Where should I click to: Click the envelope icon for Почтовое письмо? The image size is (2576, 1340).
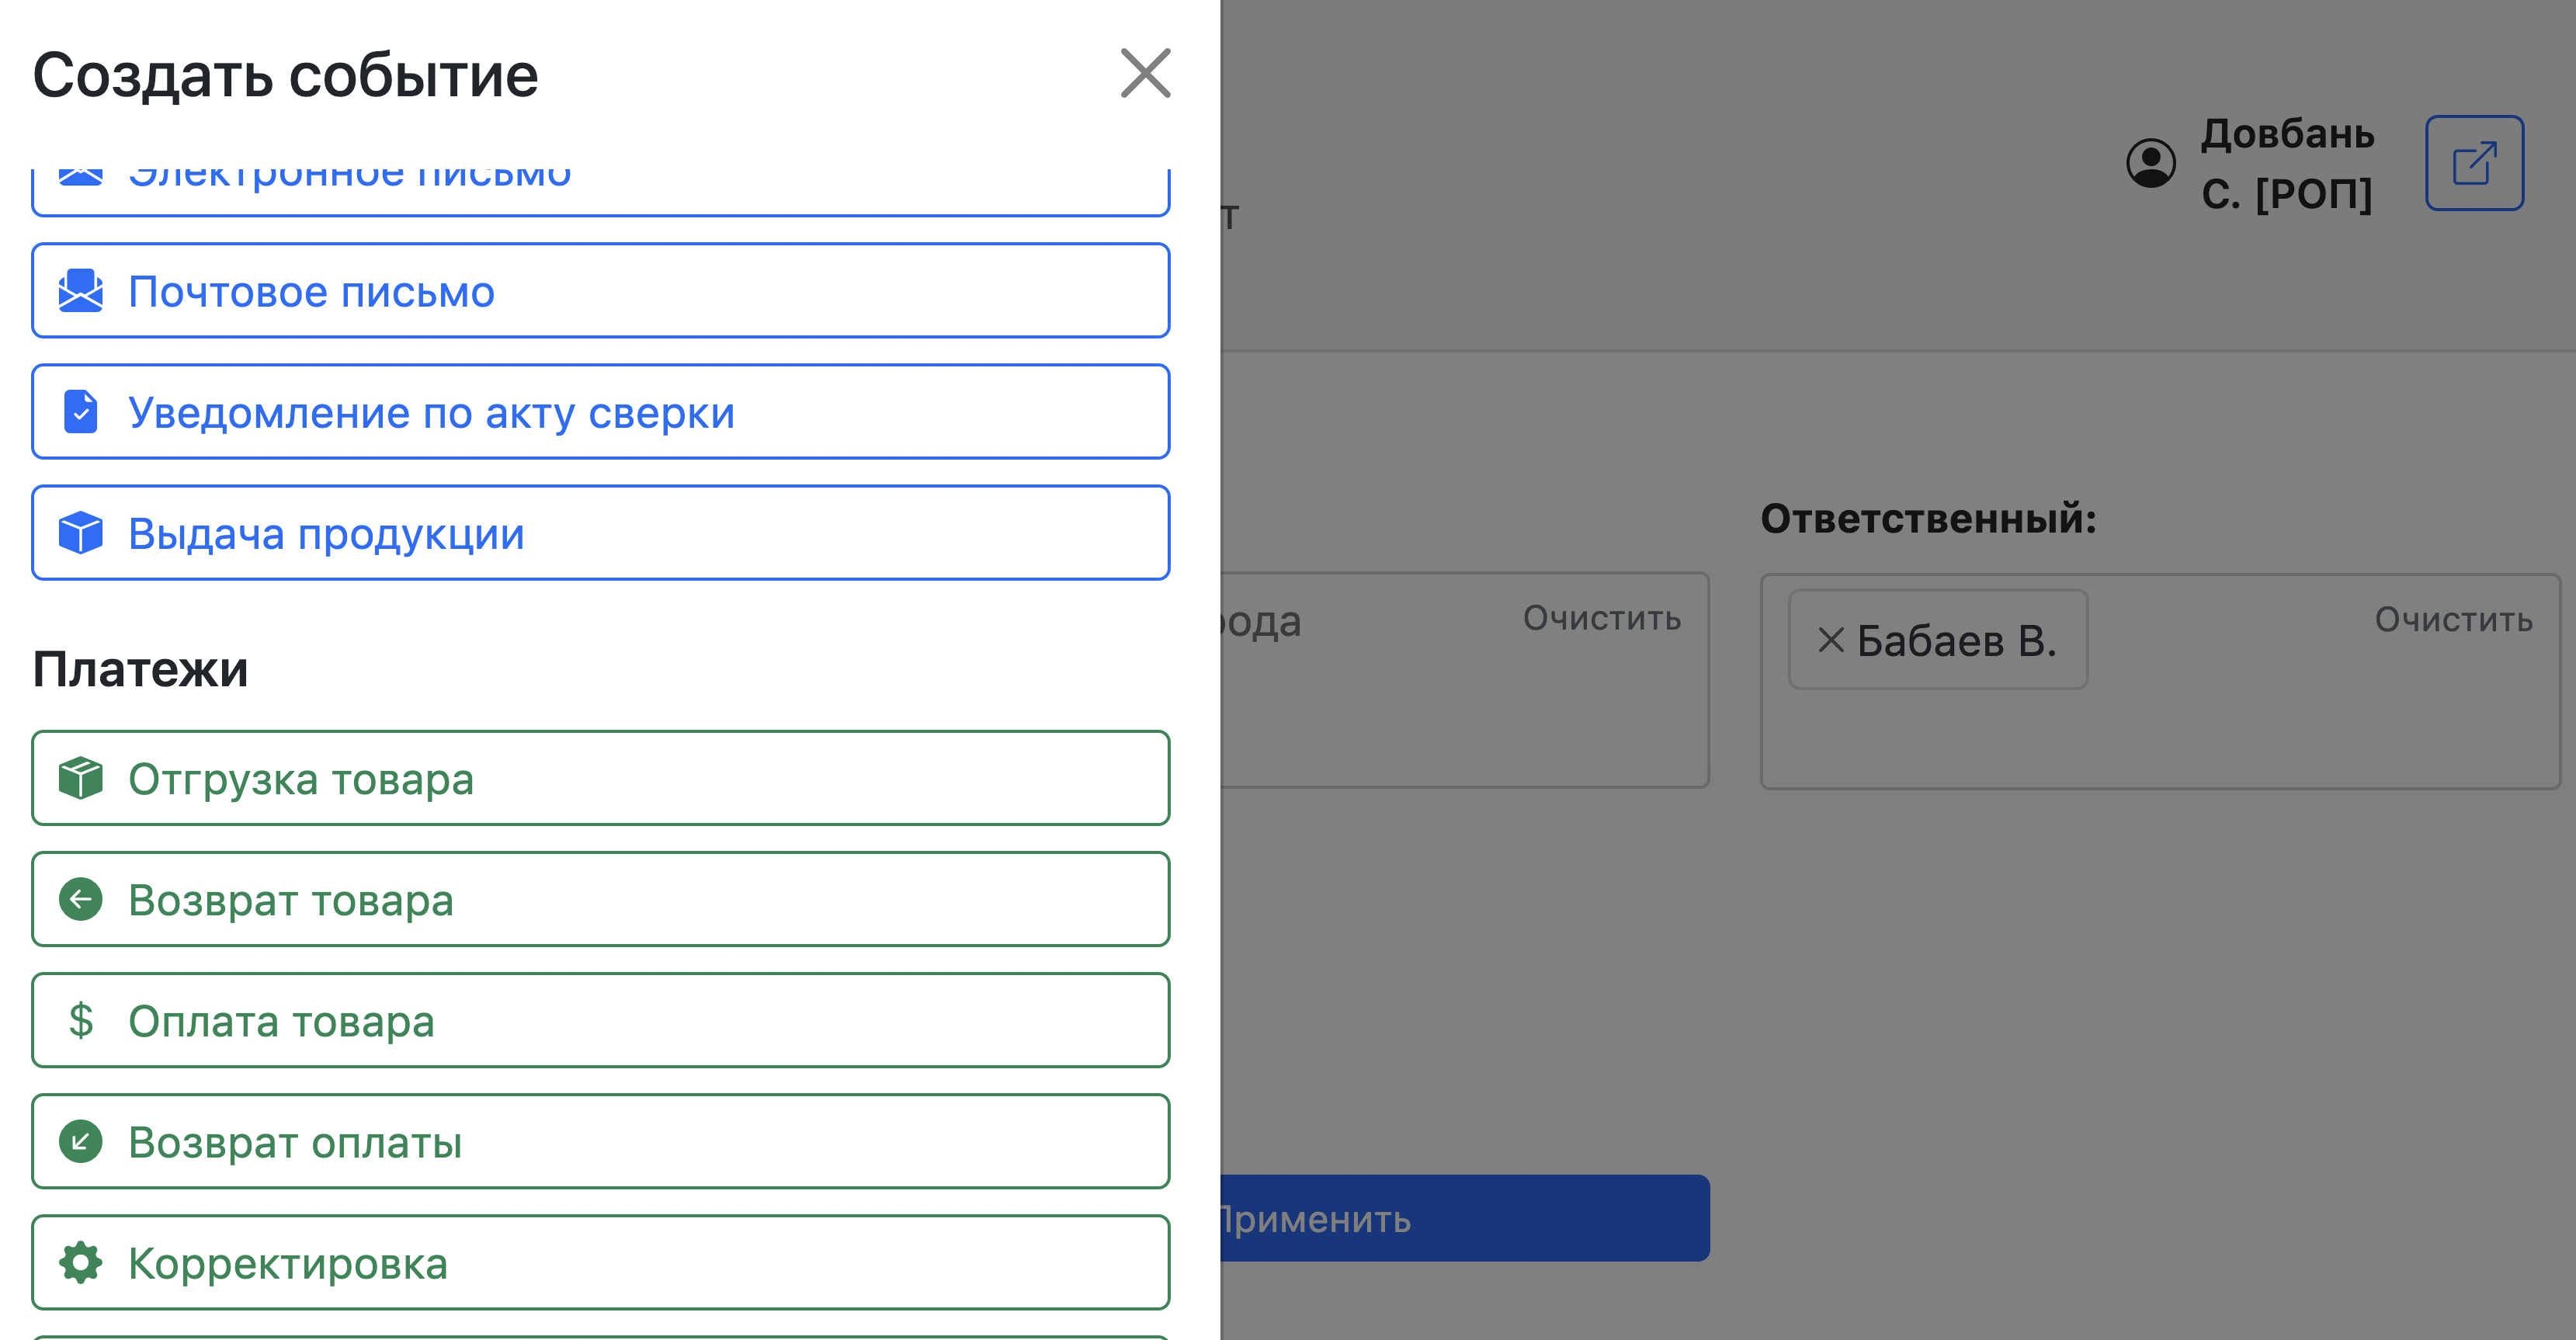pos(81,291)
